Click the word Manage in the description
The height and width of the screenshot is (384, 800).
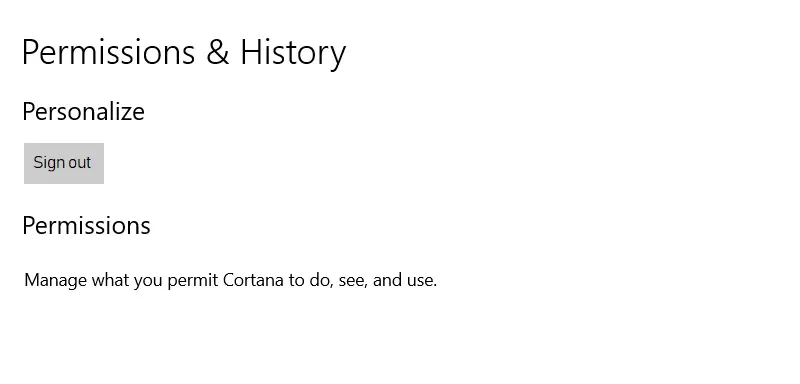[56, 280]
